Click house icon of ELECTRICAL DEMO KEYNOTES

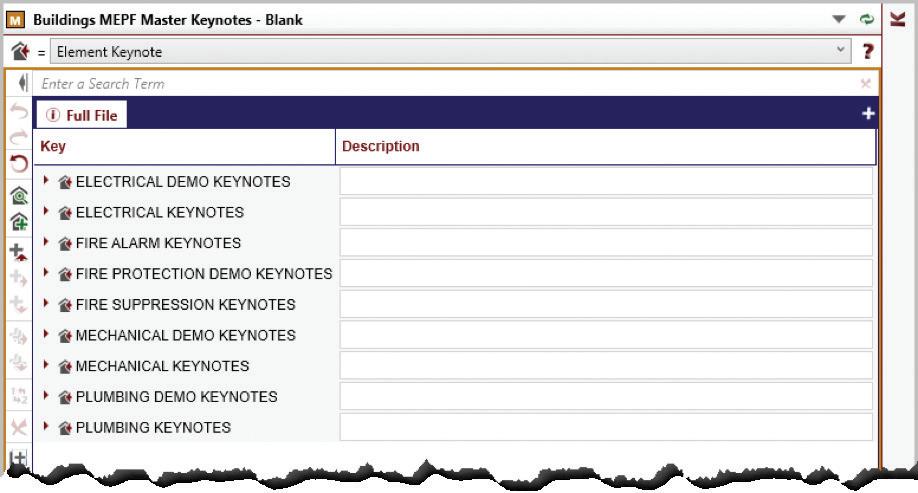tap(64, 183)
